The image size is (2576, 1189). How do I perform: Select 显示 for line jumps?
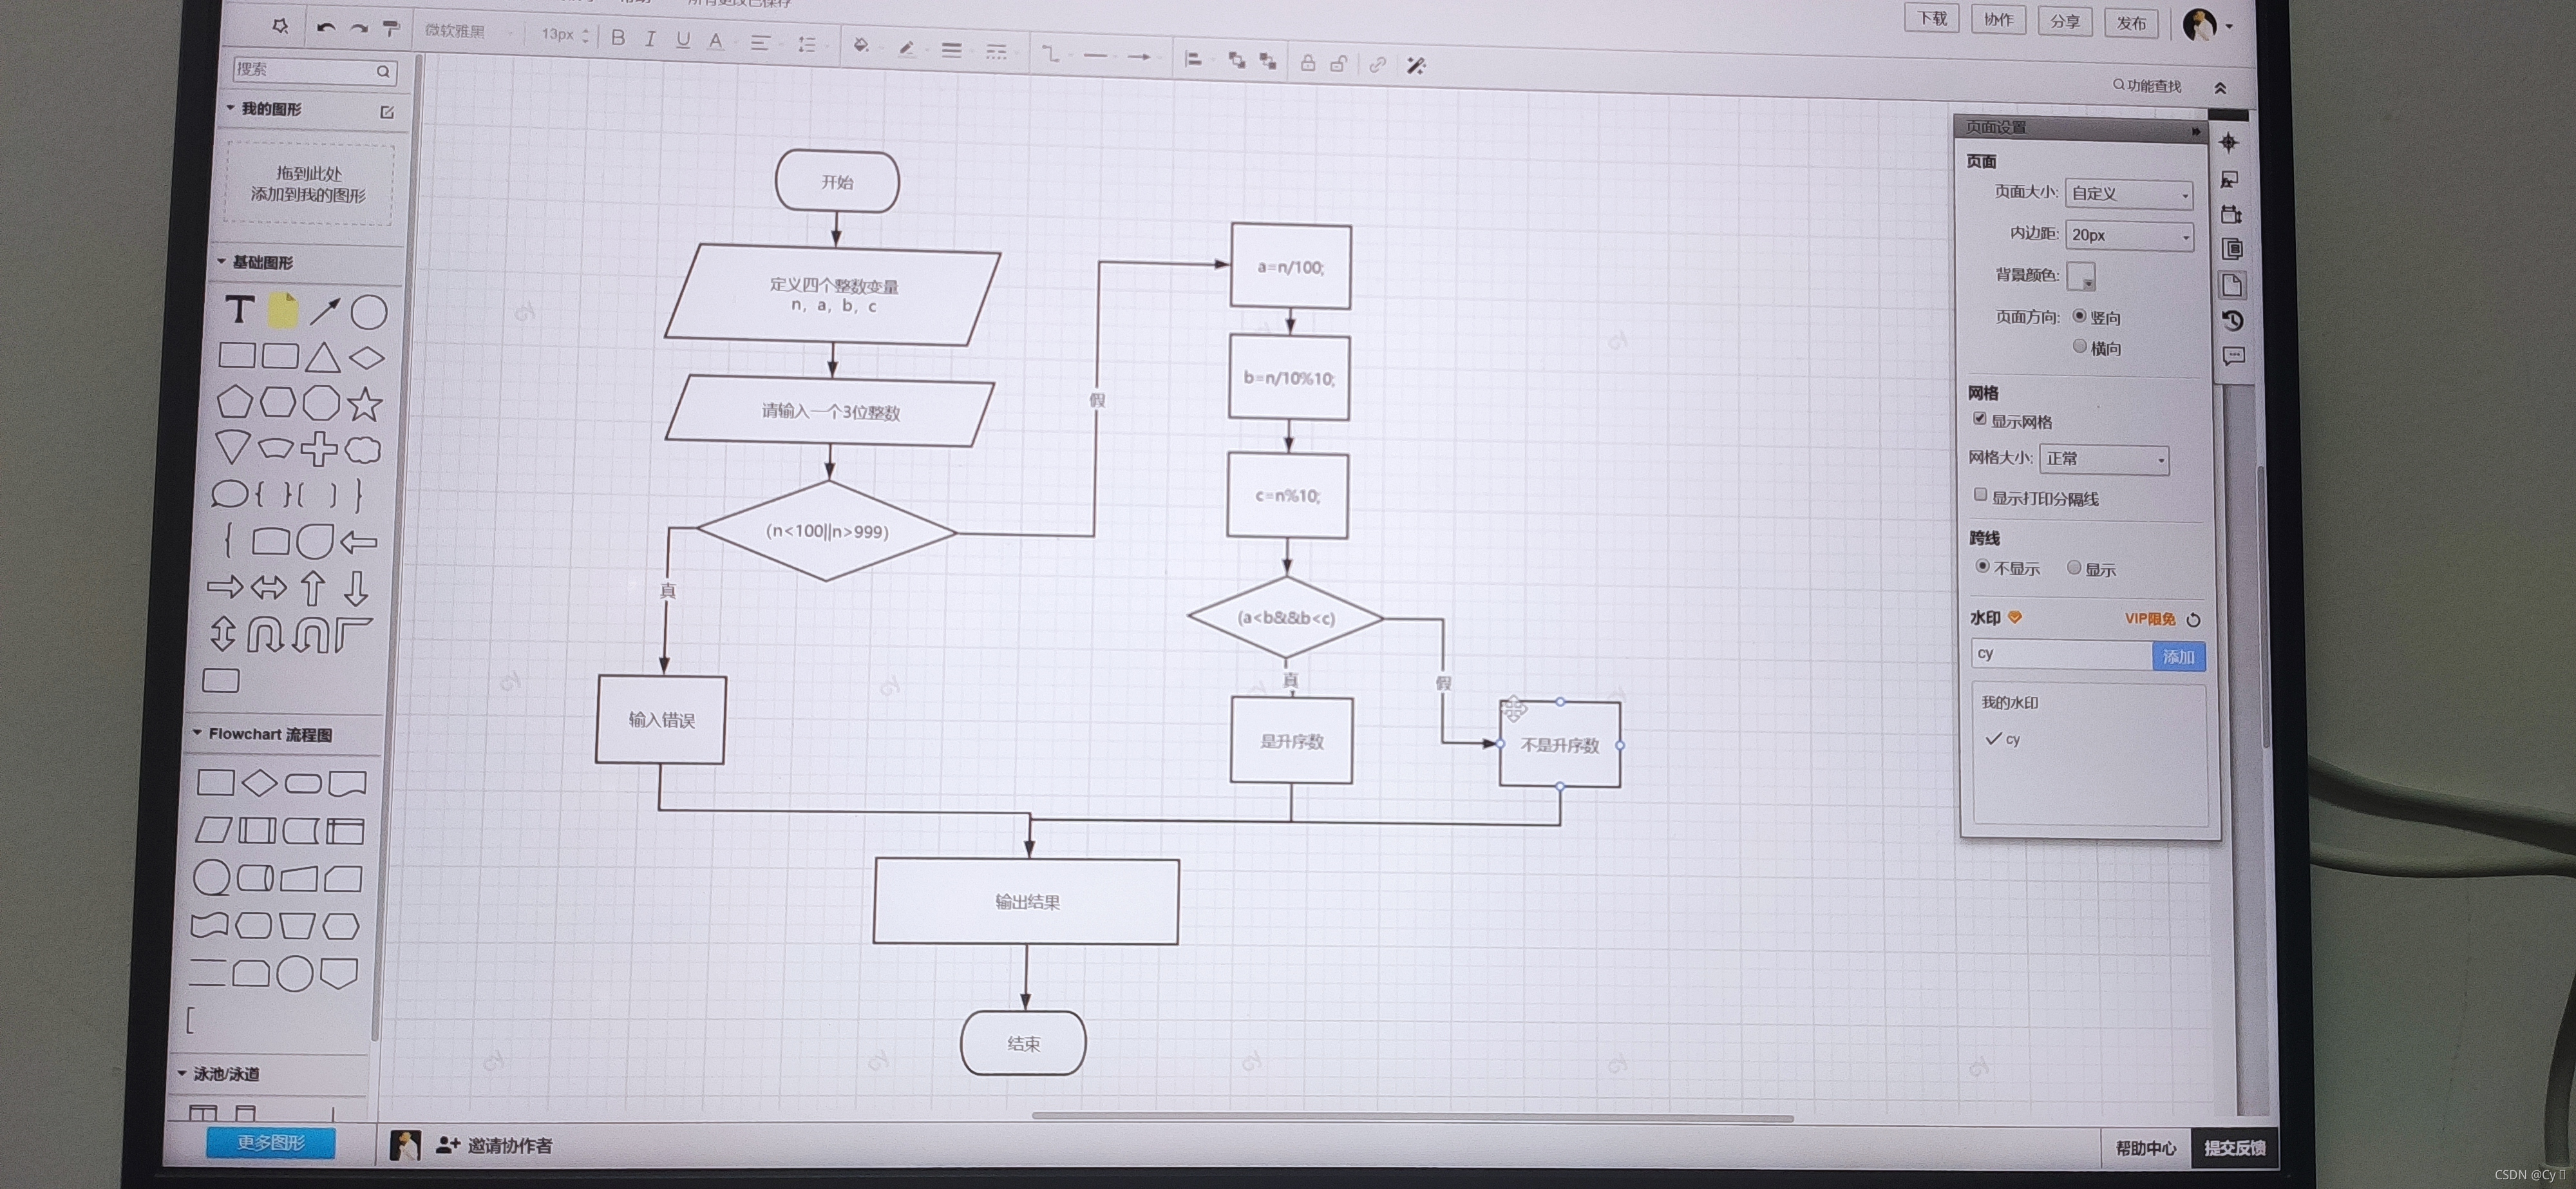pyautogui.click(x=2074, y=567)
